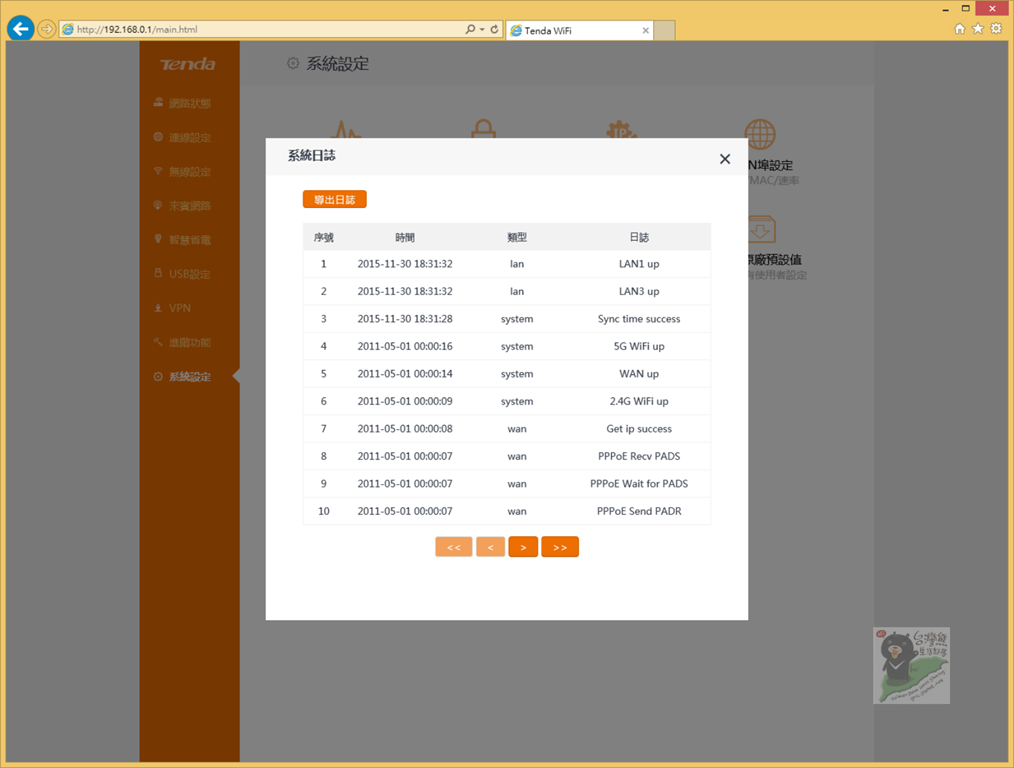This screenshot has width=1014, height=768.
Task: Select 系統設定 in sidebar
Action: (x=189, y=376)
